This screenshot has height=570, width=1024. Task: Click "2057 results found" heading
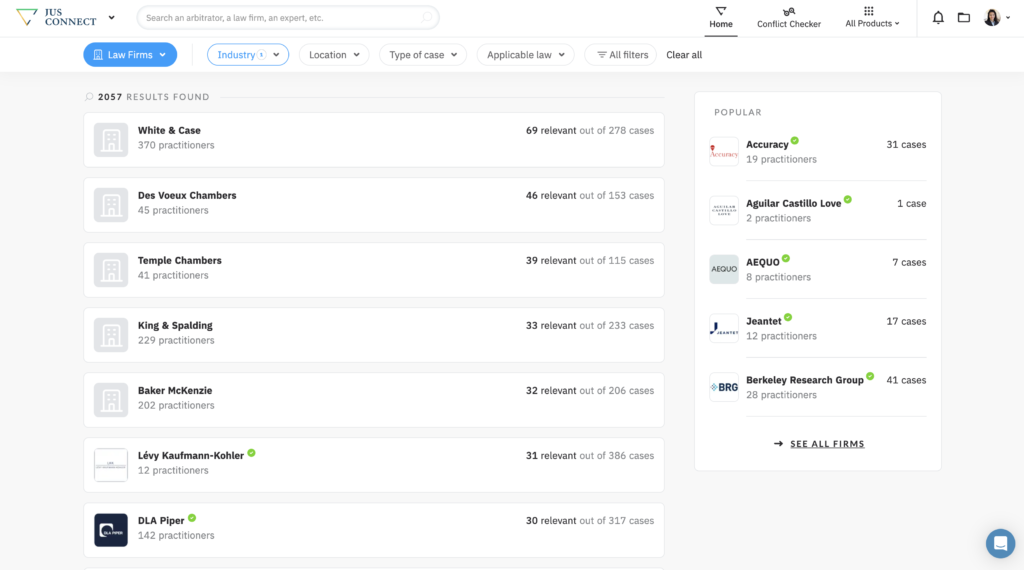pyautogui.click(x=153, y=97)
